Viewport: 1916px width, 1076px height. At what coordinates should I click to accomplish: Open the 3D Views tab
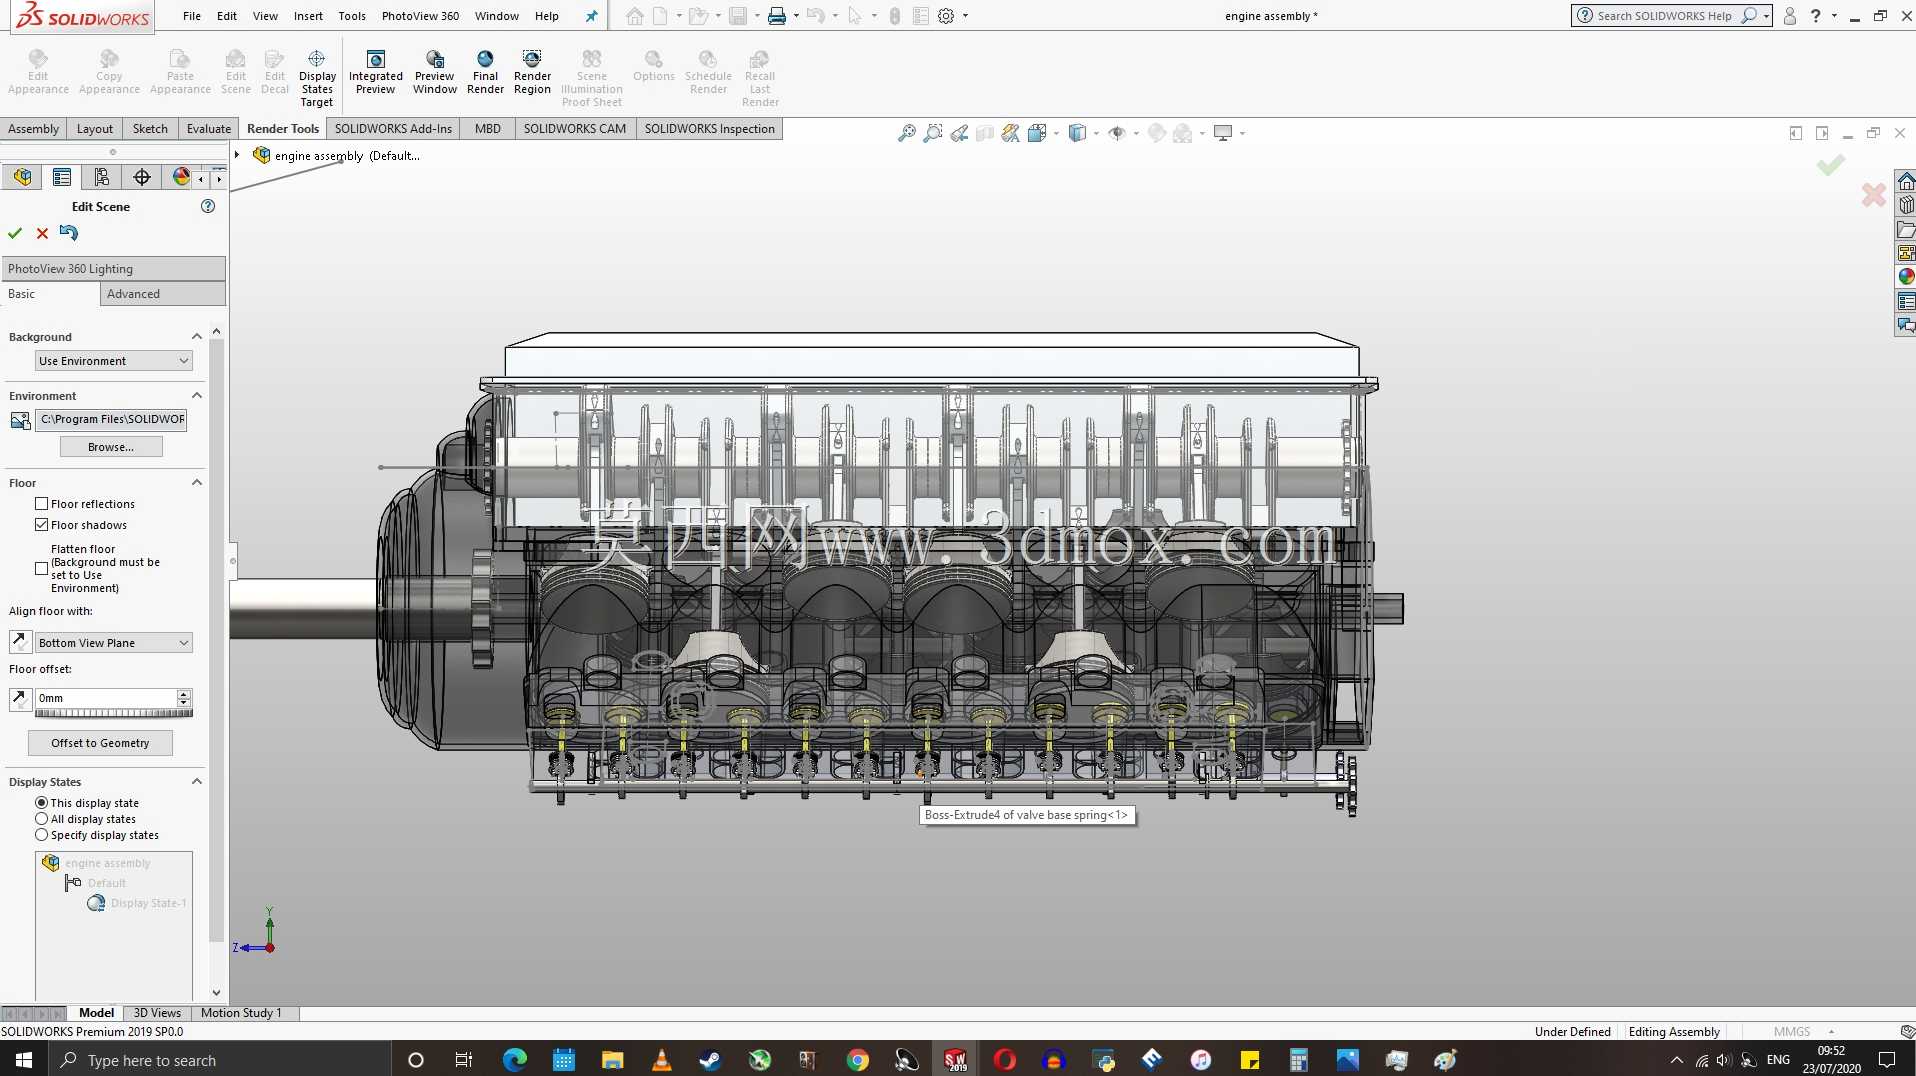157,1013
